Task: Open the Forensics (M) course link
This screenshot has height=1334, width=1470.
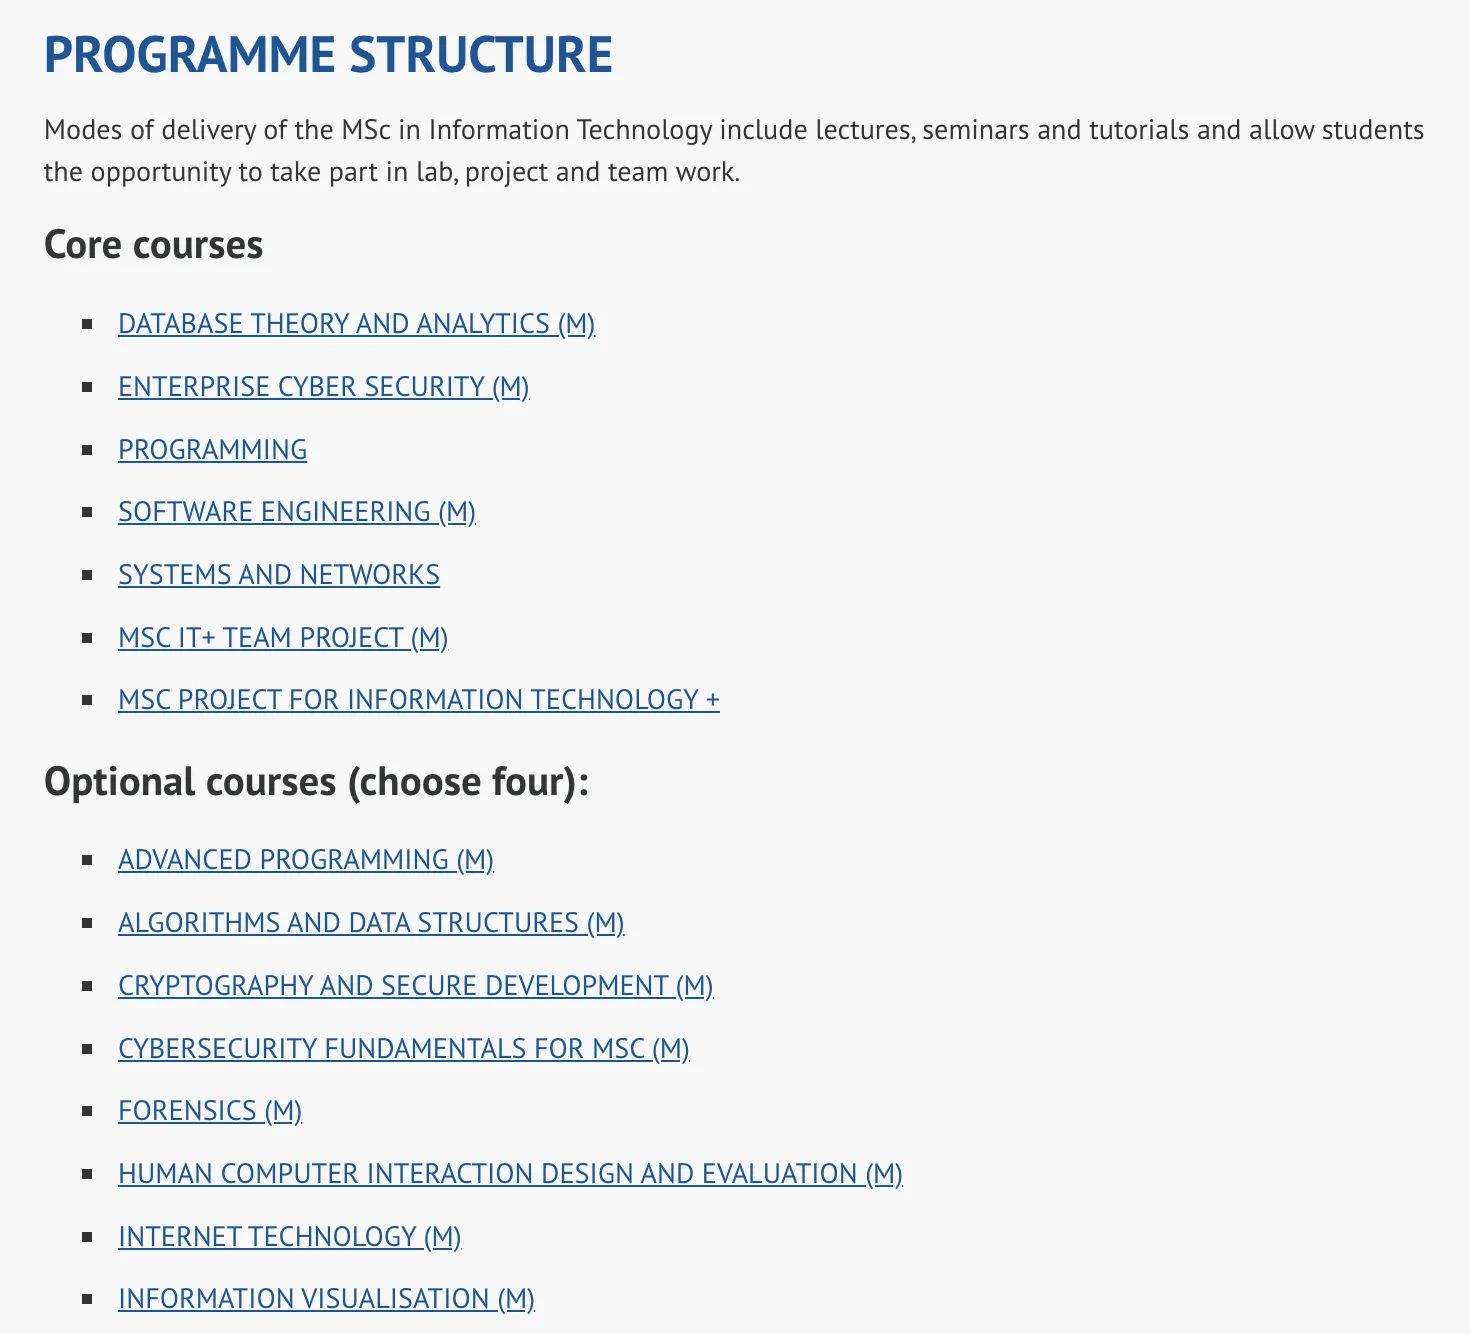Action: pos(209,1111)
